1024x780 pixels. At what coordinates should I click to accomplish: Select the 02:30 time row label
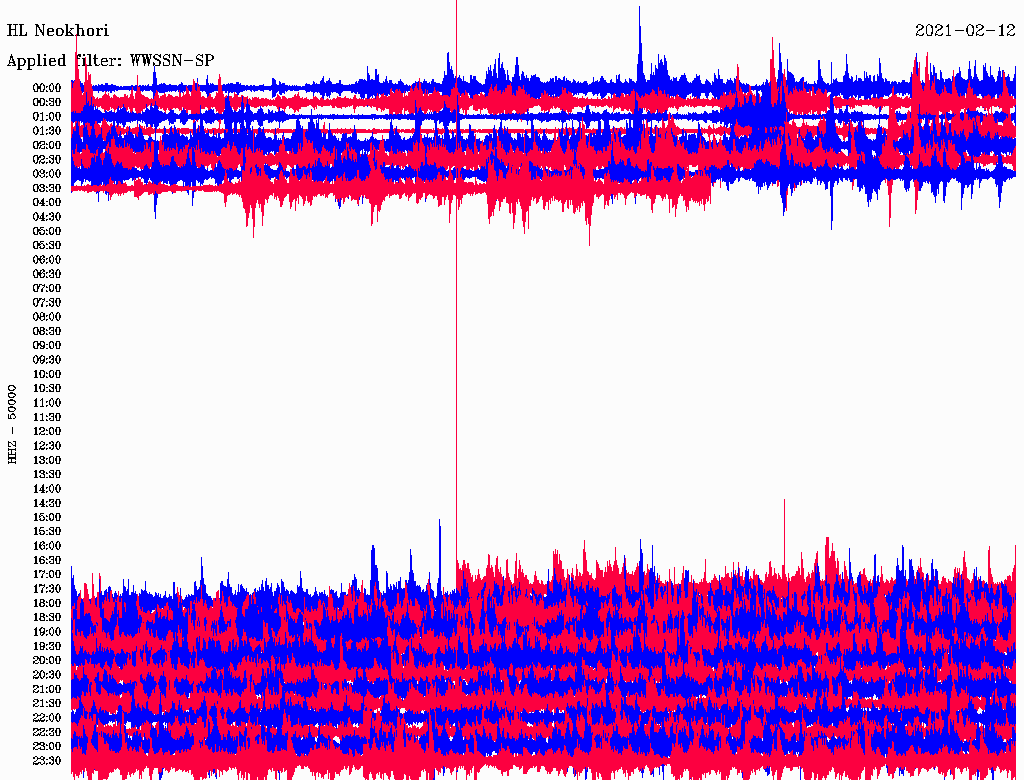[x=47, y=159]
